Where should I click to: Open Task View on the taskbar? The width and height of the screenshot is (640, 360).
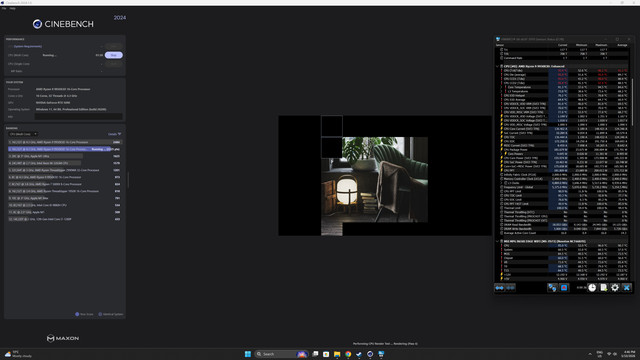(x=315, y=354)
